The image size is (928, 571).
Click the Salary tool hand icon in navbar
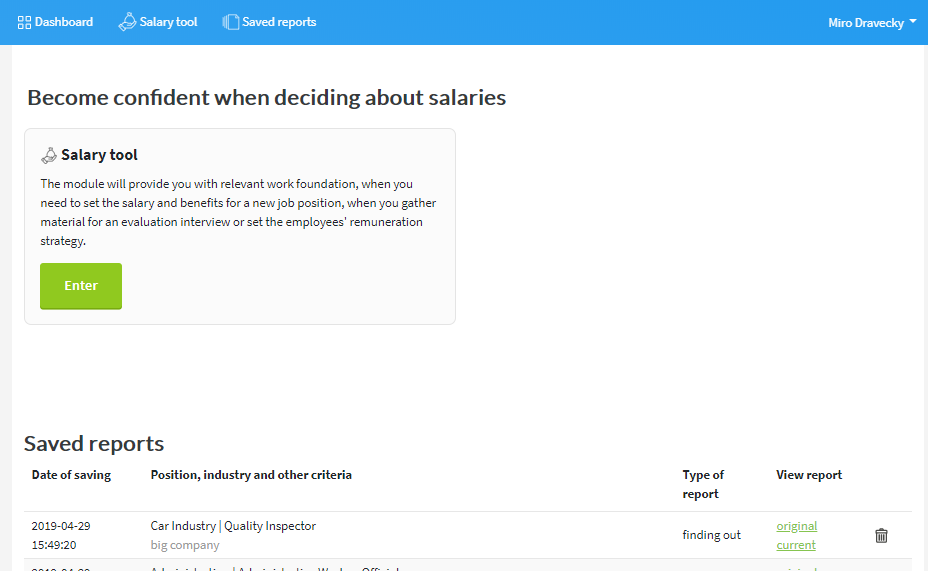tap(127, 22)
